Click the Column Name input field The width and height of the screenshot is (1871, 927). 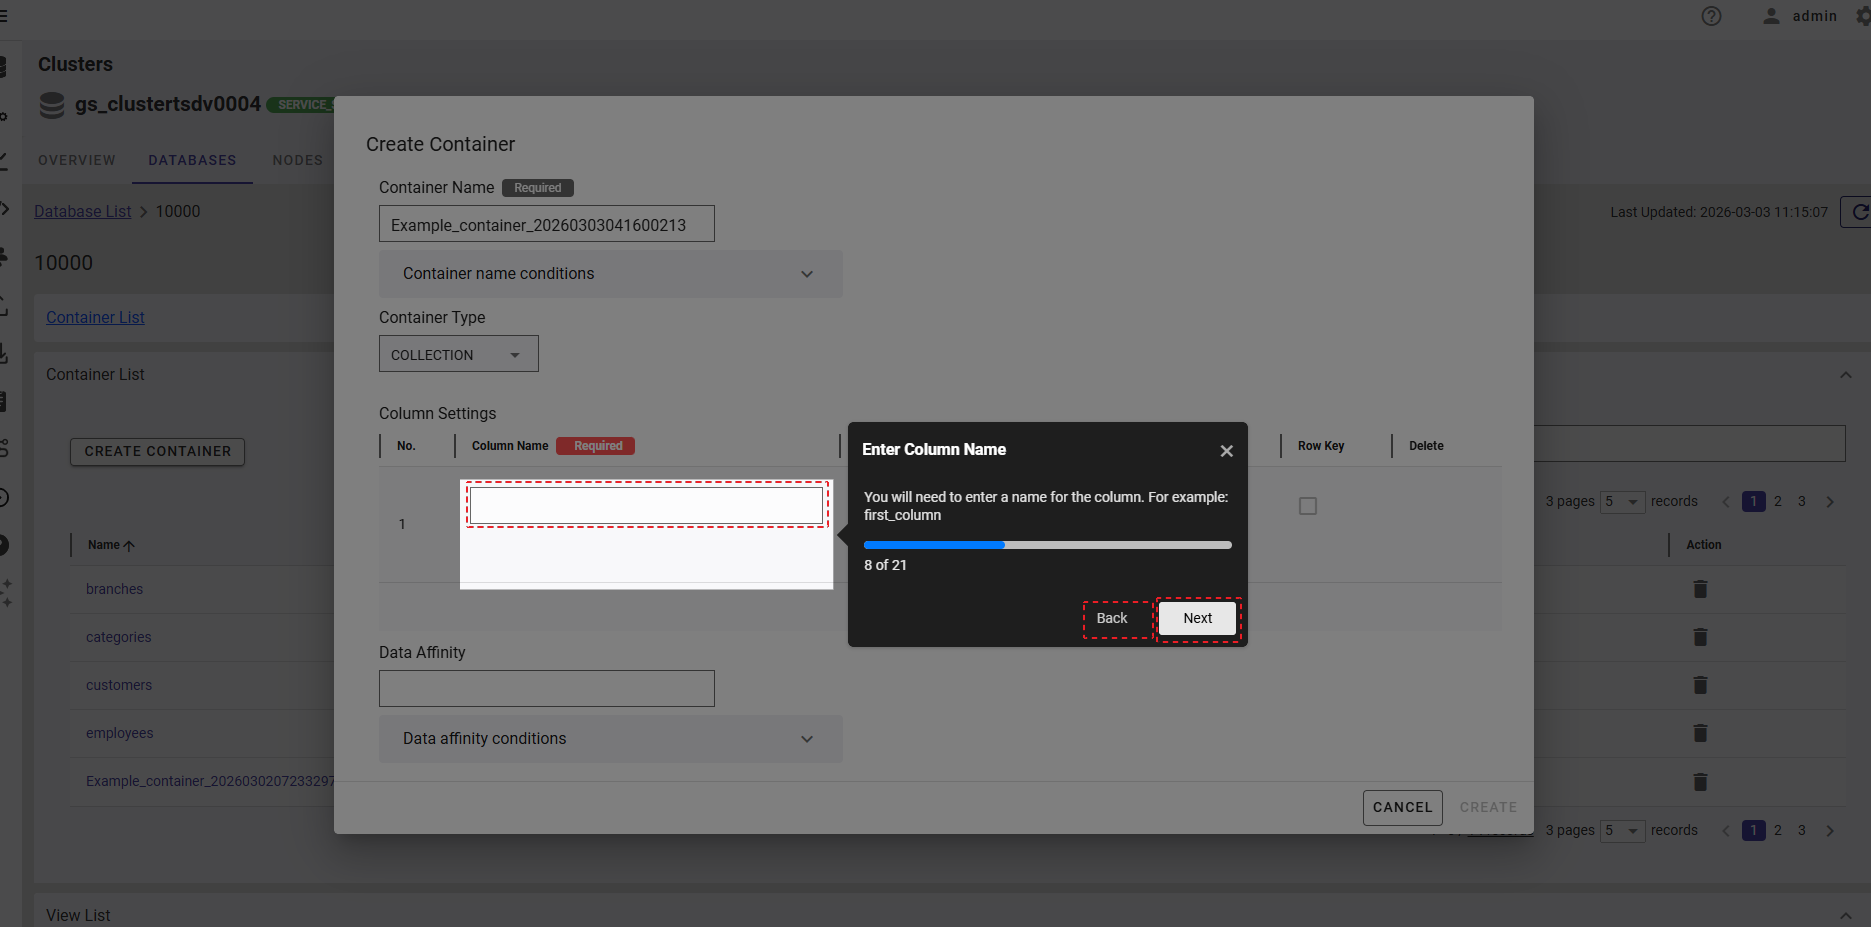point(646,506)
